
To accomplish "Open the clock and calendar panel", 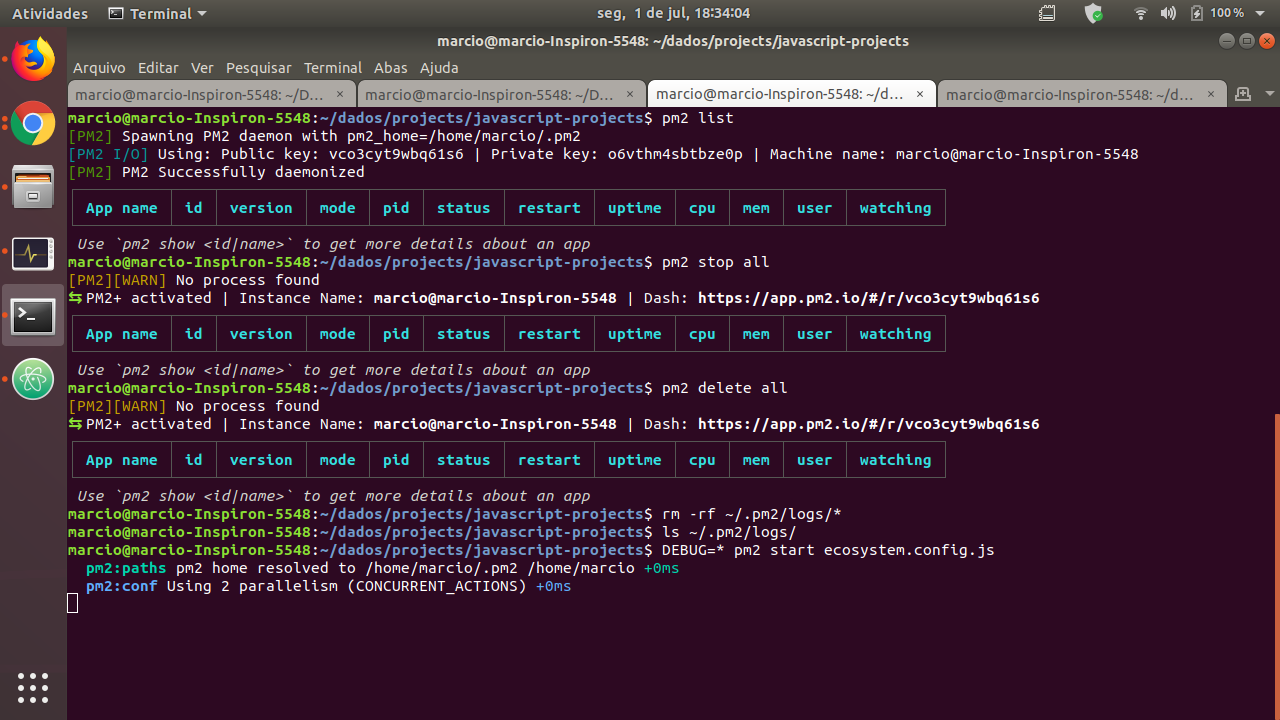I will (672, 14).
